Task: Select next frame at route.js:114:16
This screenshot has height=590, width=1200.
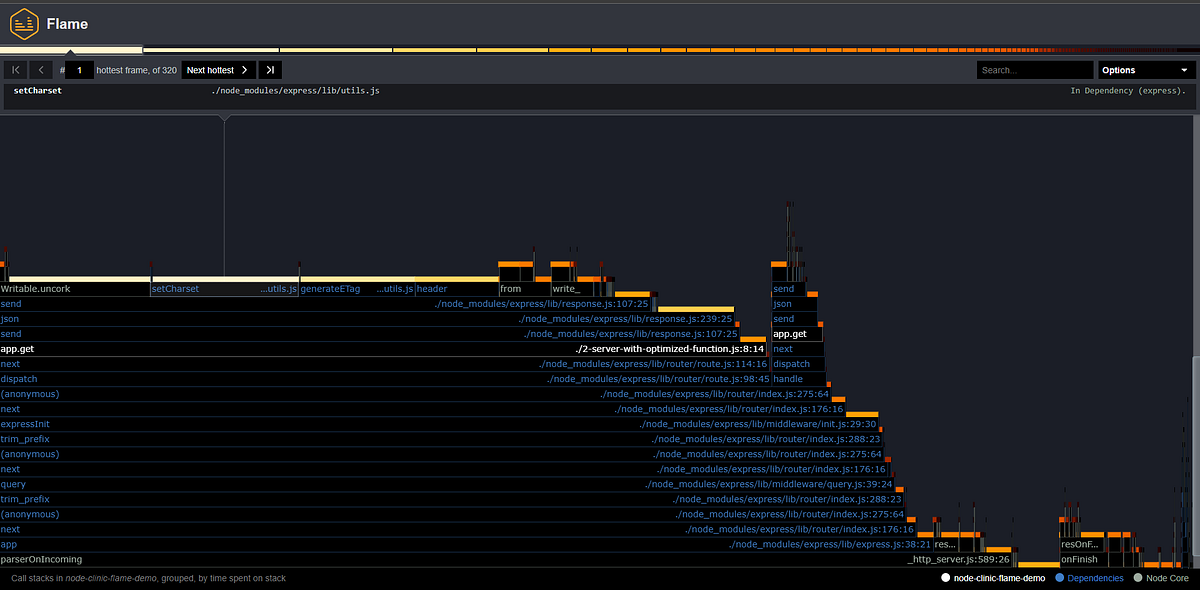Action: click(385, 364)
